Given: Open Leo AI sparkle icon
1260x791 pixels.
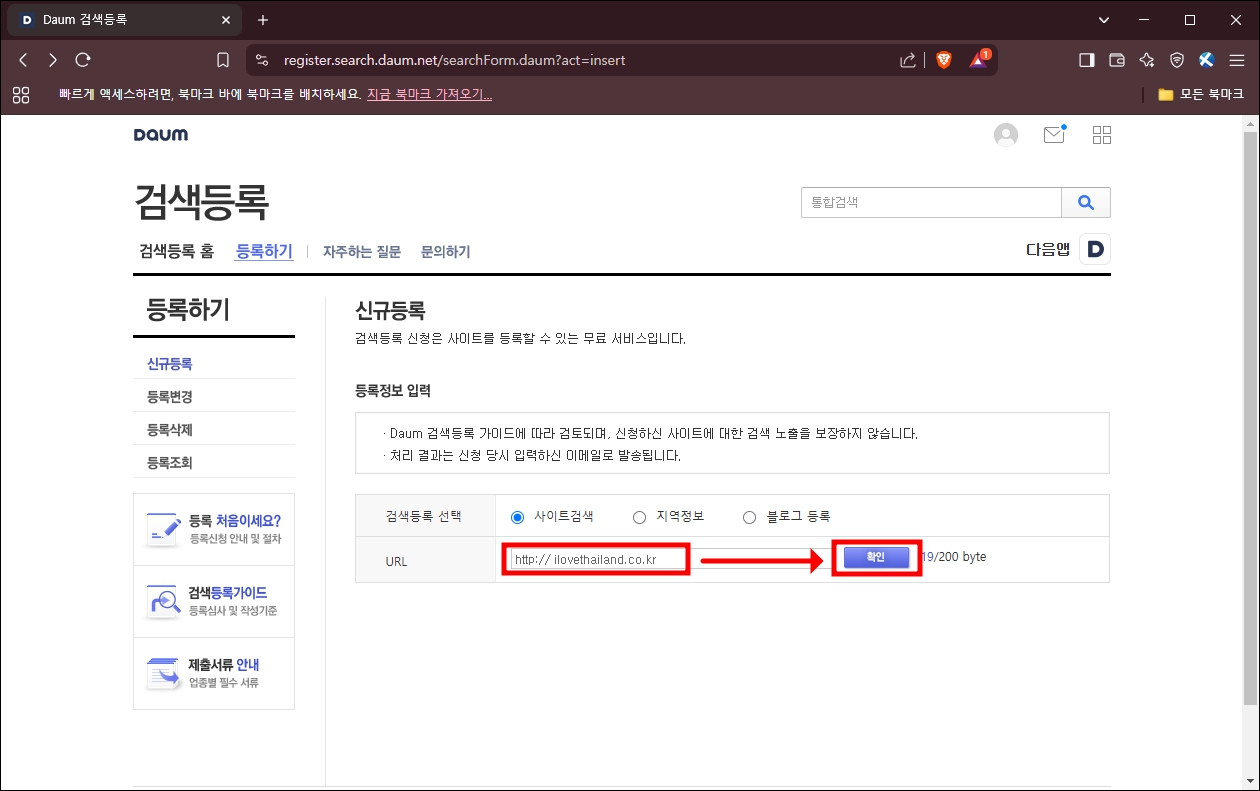Looking at the screenshot, I should [1147, 60].
